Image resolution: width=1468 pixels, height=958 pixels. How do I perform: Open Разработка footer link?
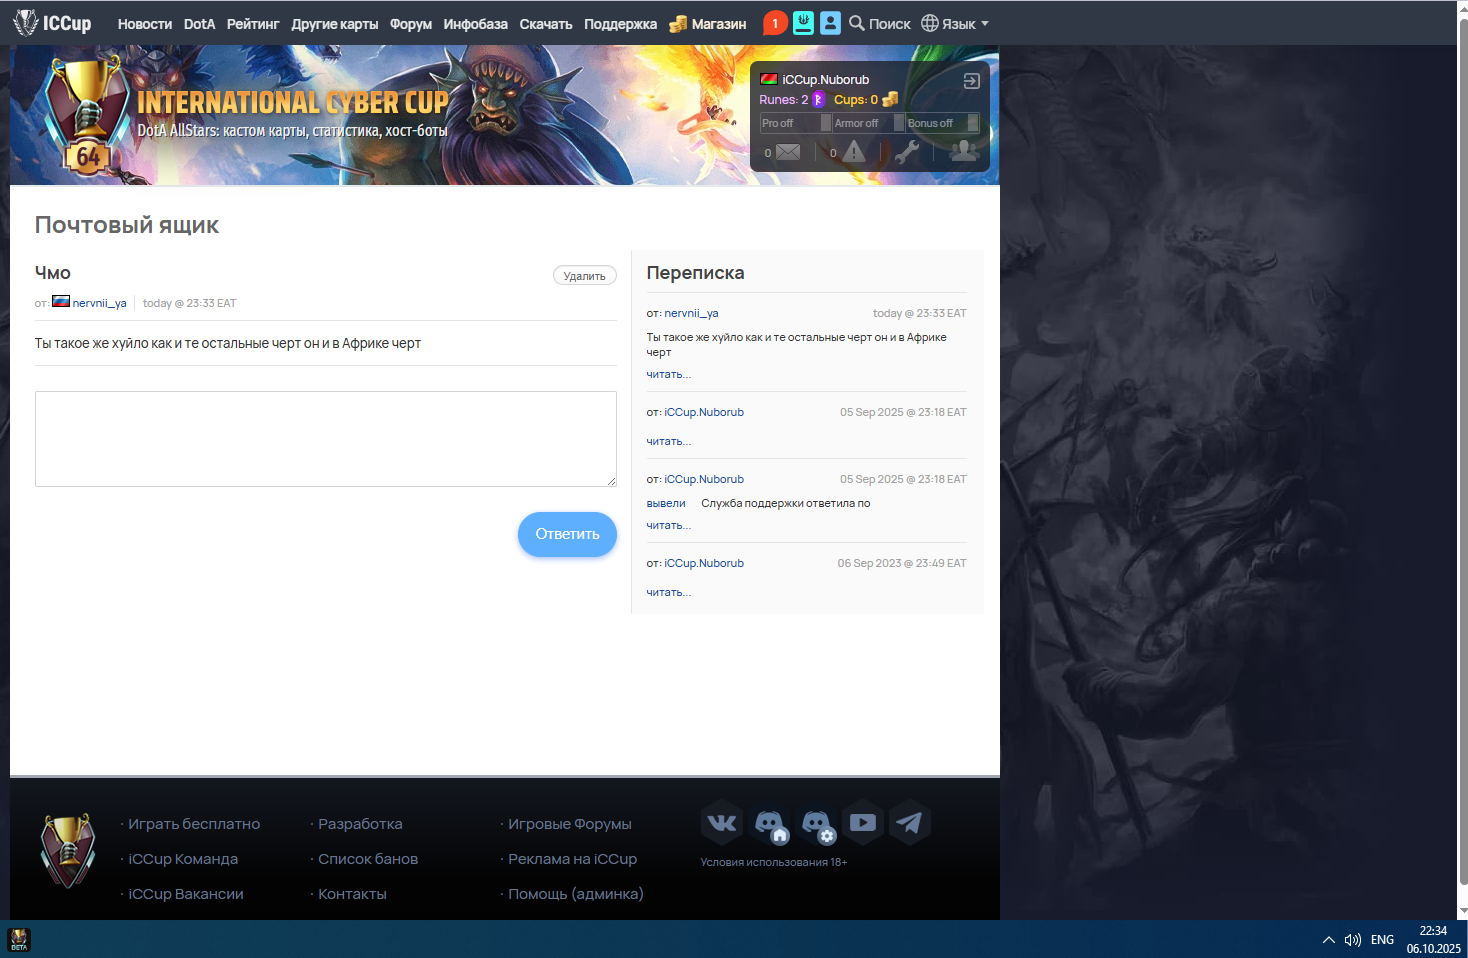click(360, 824)
